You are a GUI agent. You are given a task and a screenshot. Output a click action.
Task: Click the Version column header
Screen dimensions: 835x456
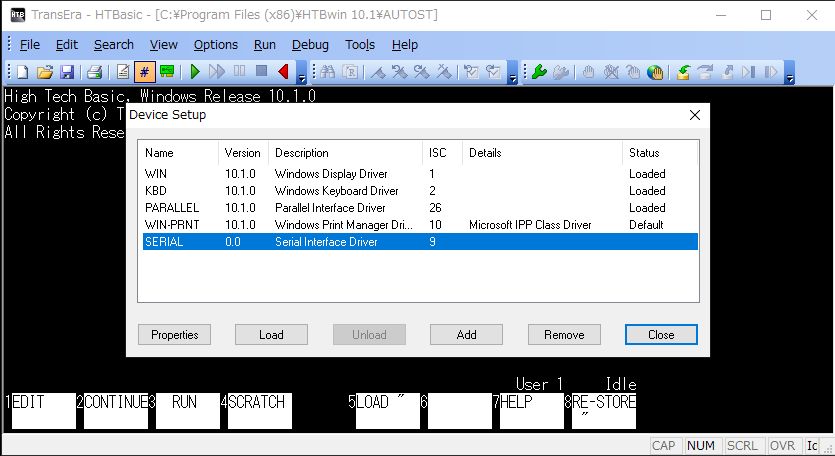243,153
